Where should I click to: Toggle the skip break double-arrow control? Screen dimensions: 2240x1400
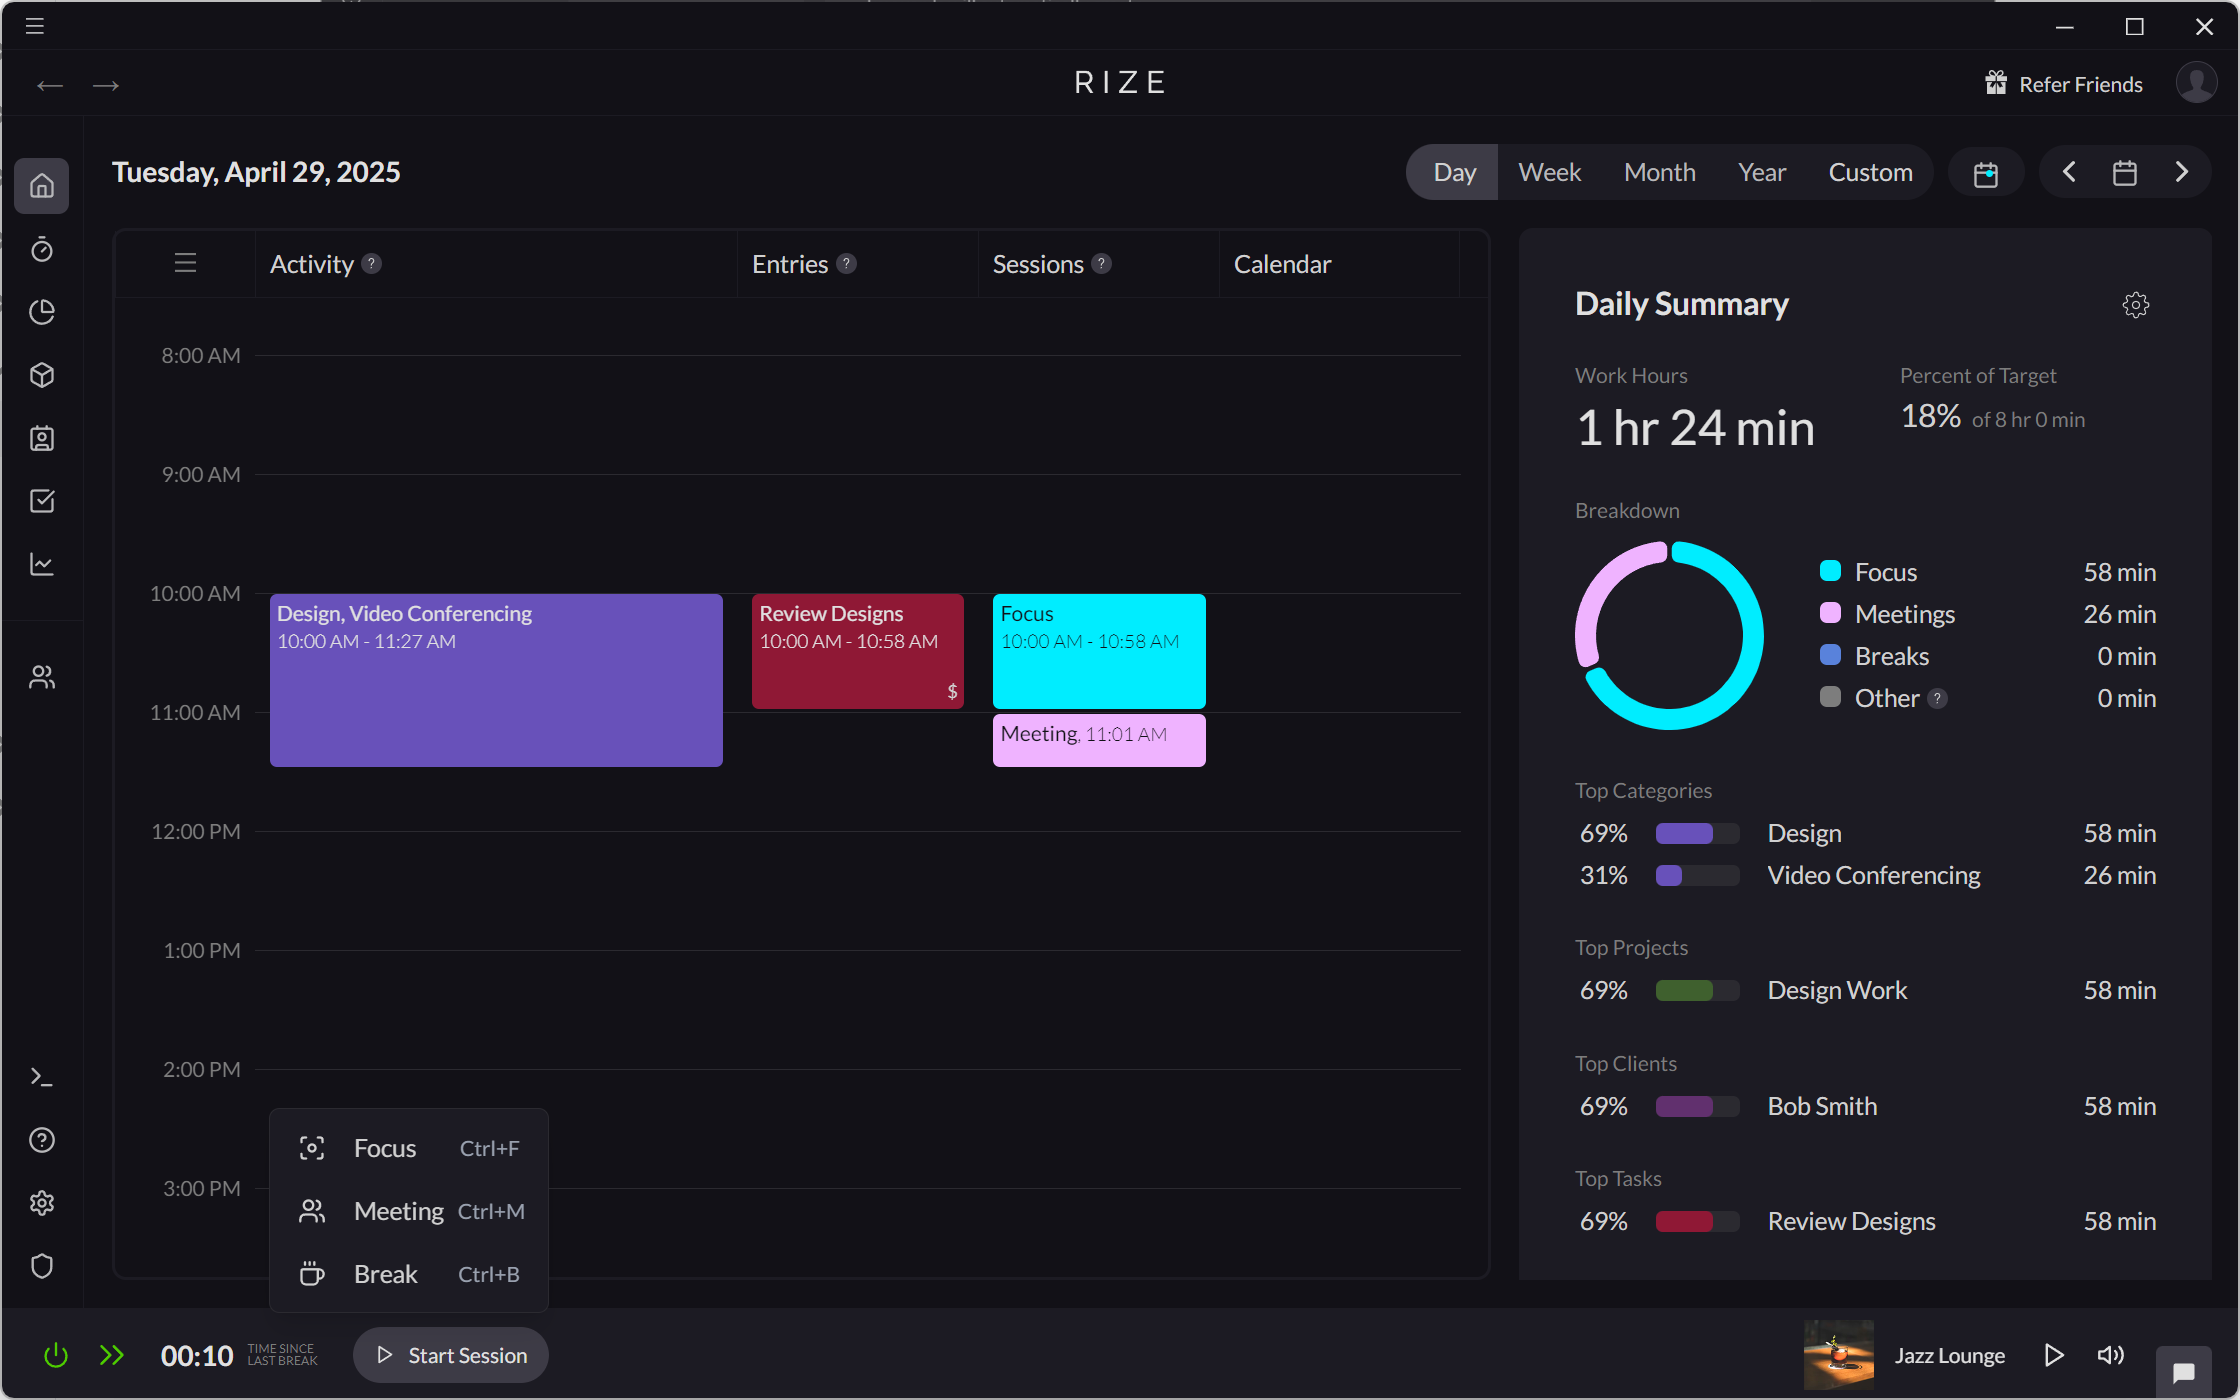112,1355
